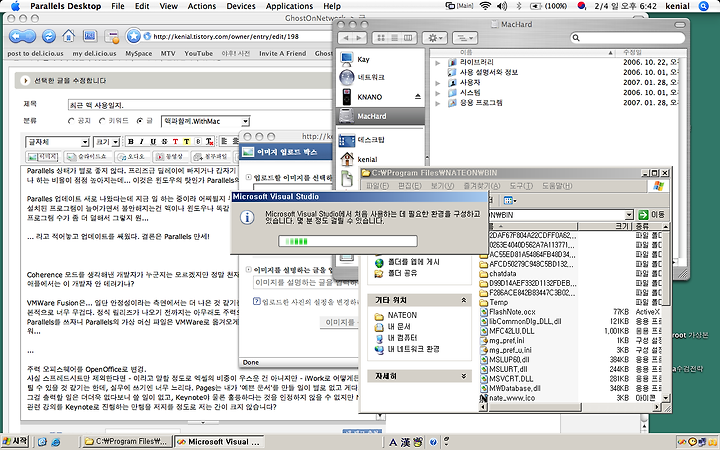Click the Spotlight icon in the menu bar
Viewport: 720px width, 450px height.
coord(703,6)
